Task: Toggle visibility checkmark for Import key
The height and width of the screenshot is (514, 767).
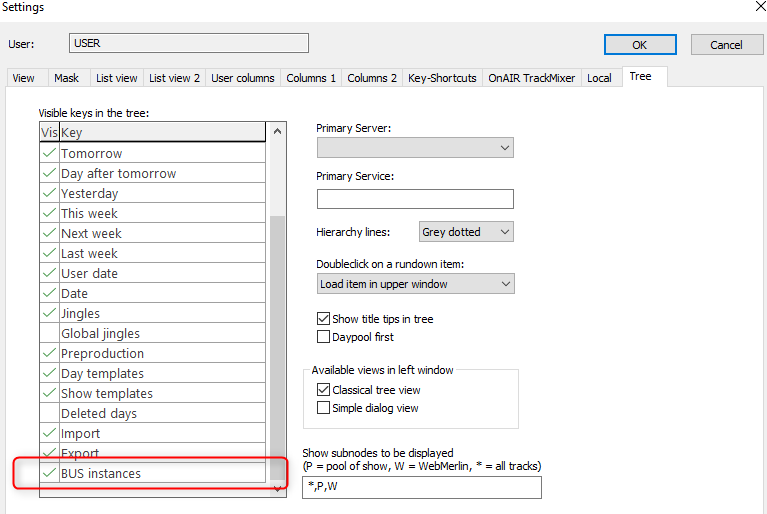Action: pyautogui.click(x=48, y=434)
